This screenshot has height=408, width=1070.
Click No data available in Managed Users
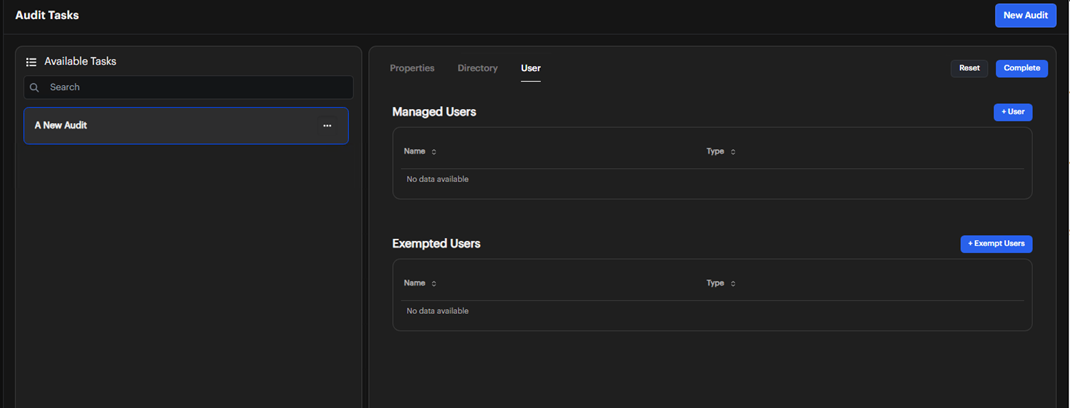(437, 179)
